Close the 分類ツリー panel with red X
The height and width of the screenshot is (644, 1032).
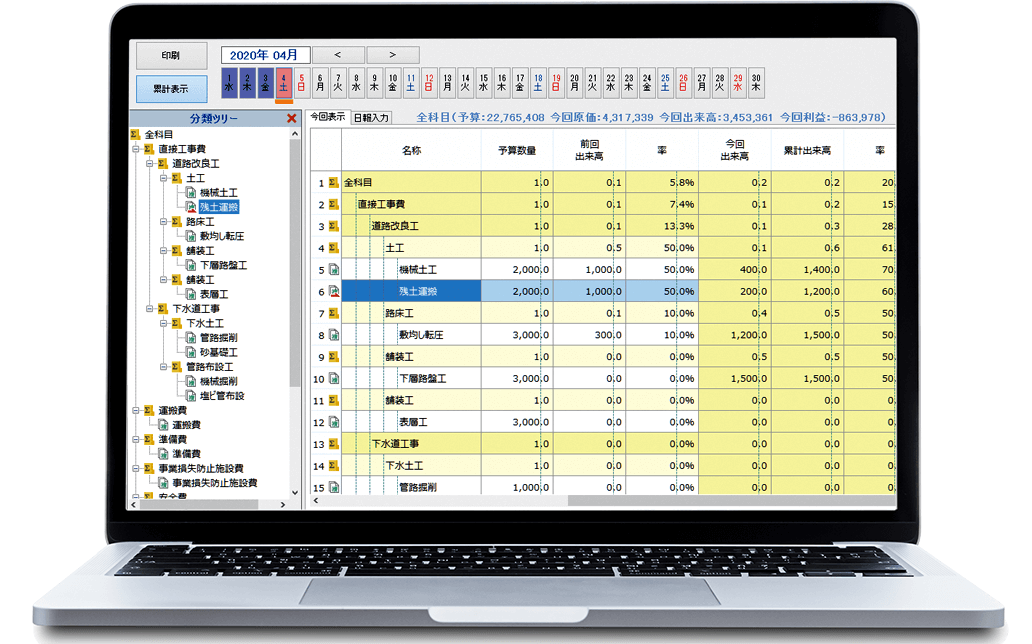[x=291, y=118]
